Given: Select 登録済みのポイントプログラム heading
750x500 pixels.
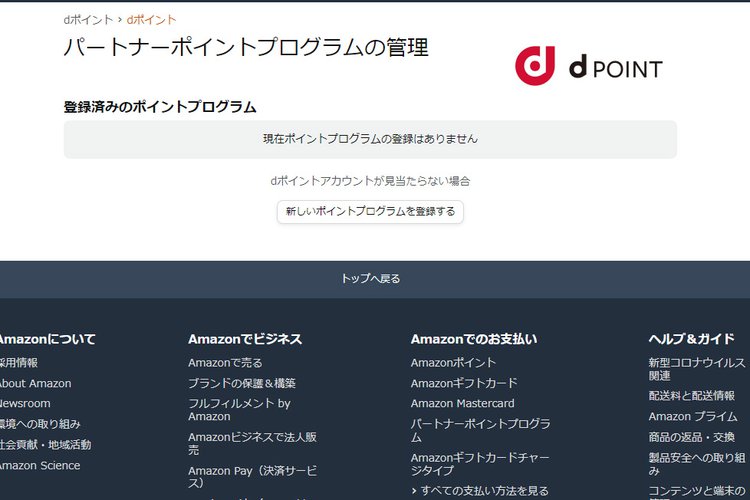Looking at the screenshot, I should point(160,107).
